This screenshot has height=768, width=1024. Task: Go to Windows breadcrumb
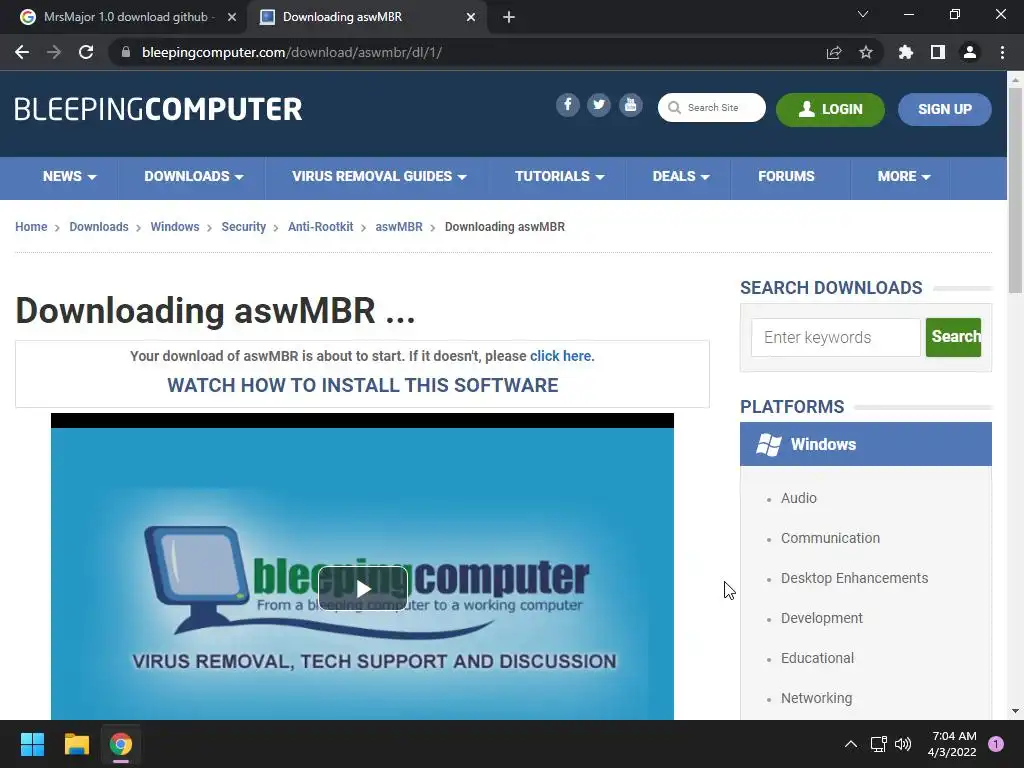(174, 227)
